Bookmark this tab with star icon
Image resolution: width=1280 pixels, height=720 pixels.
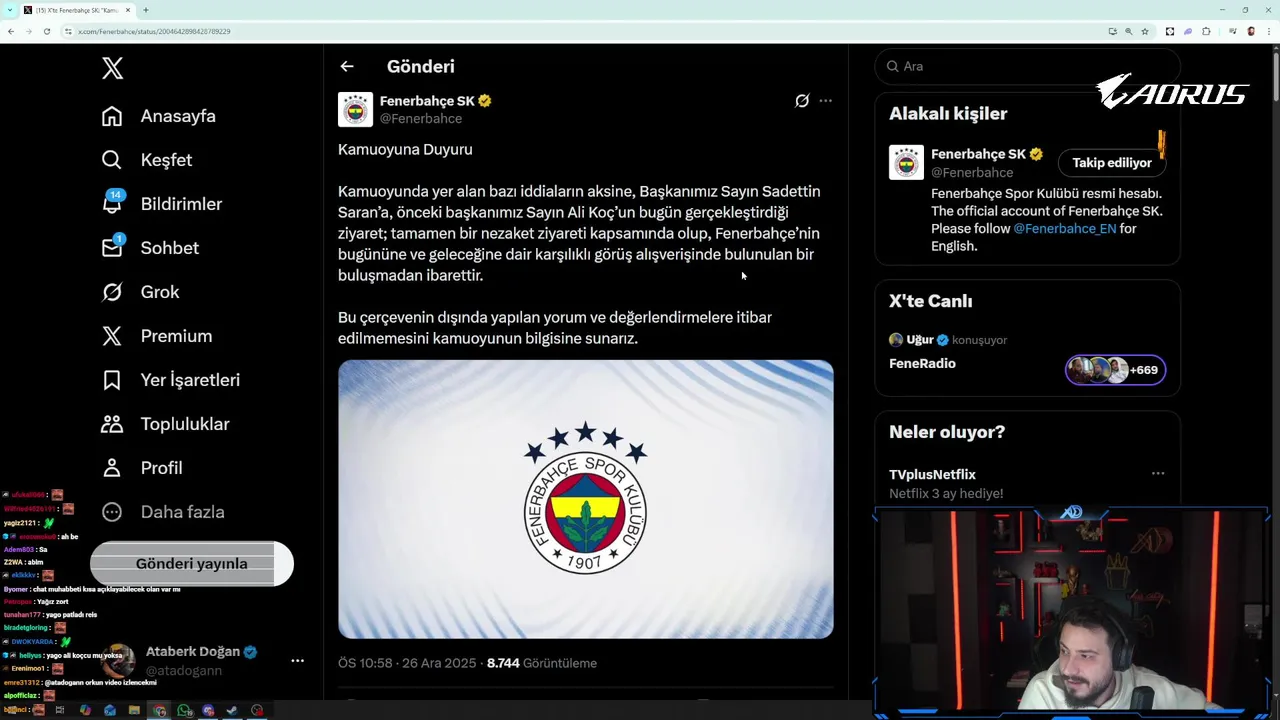[x=1145, y=31]
